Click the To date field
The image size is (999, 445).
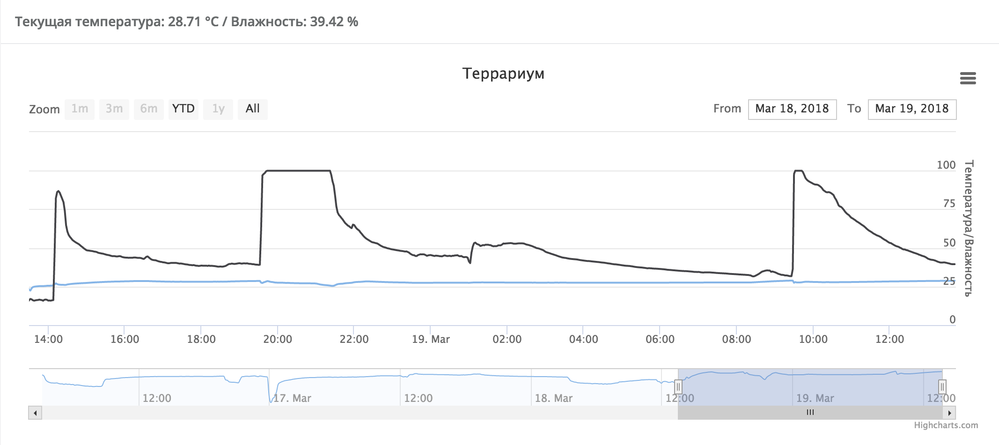912,109
